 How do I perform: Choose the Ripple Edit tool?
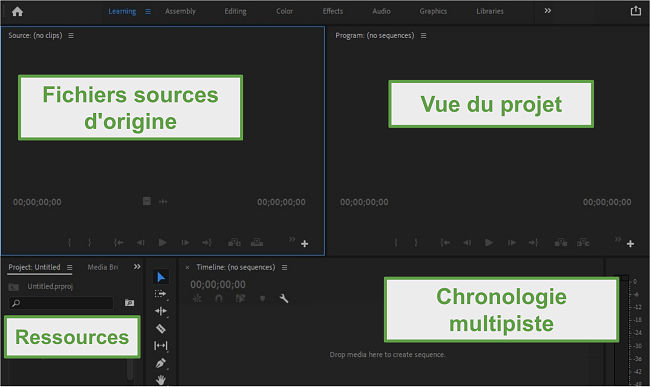click(x=161, y=311)
